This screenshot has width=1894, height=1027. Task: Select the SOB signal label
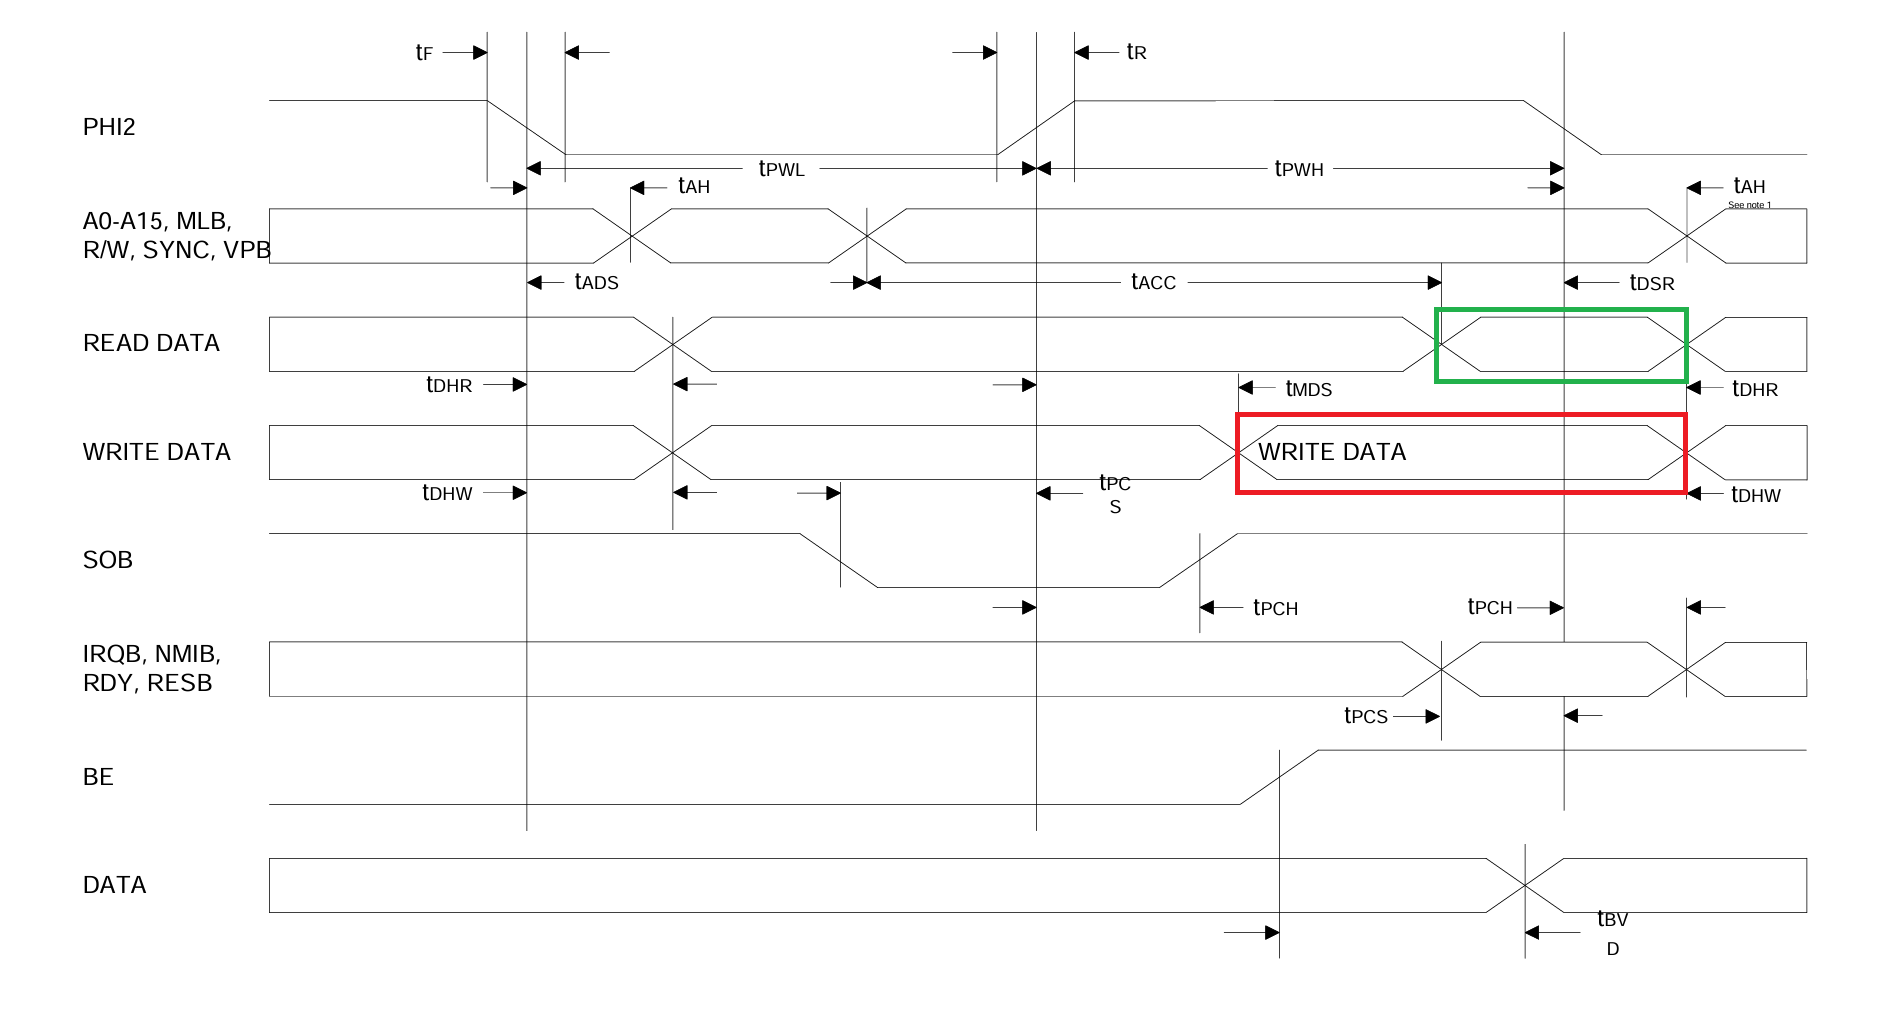pos(107,560)
